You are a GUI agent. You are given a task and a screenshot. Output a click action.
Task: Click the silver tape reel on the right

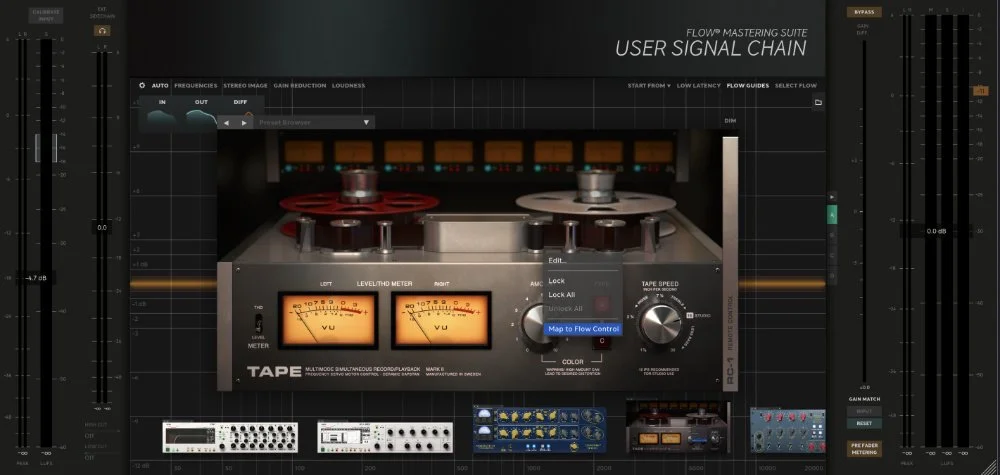tap(596, 203)
